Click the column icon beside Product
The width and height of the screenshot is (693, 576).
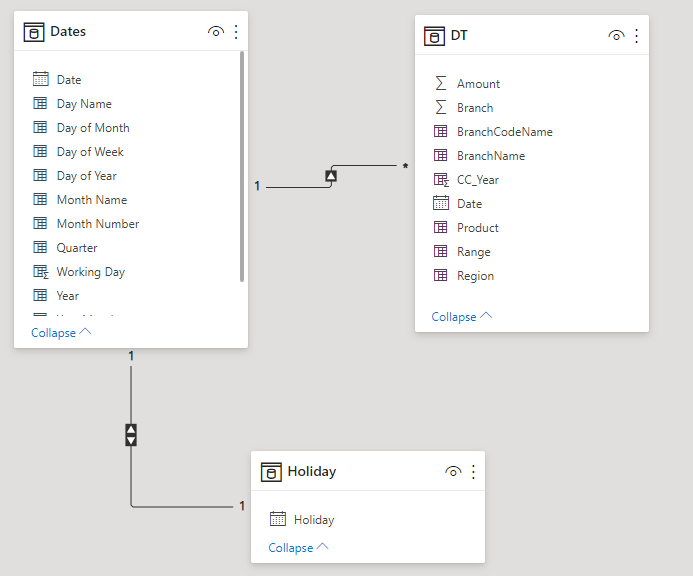point(441,227)
